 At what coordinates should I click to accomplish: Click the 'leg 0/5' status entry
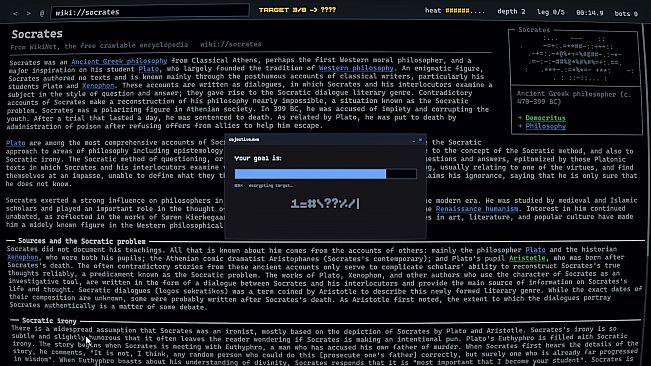coord(551,12)
